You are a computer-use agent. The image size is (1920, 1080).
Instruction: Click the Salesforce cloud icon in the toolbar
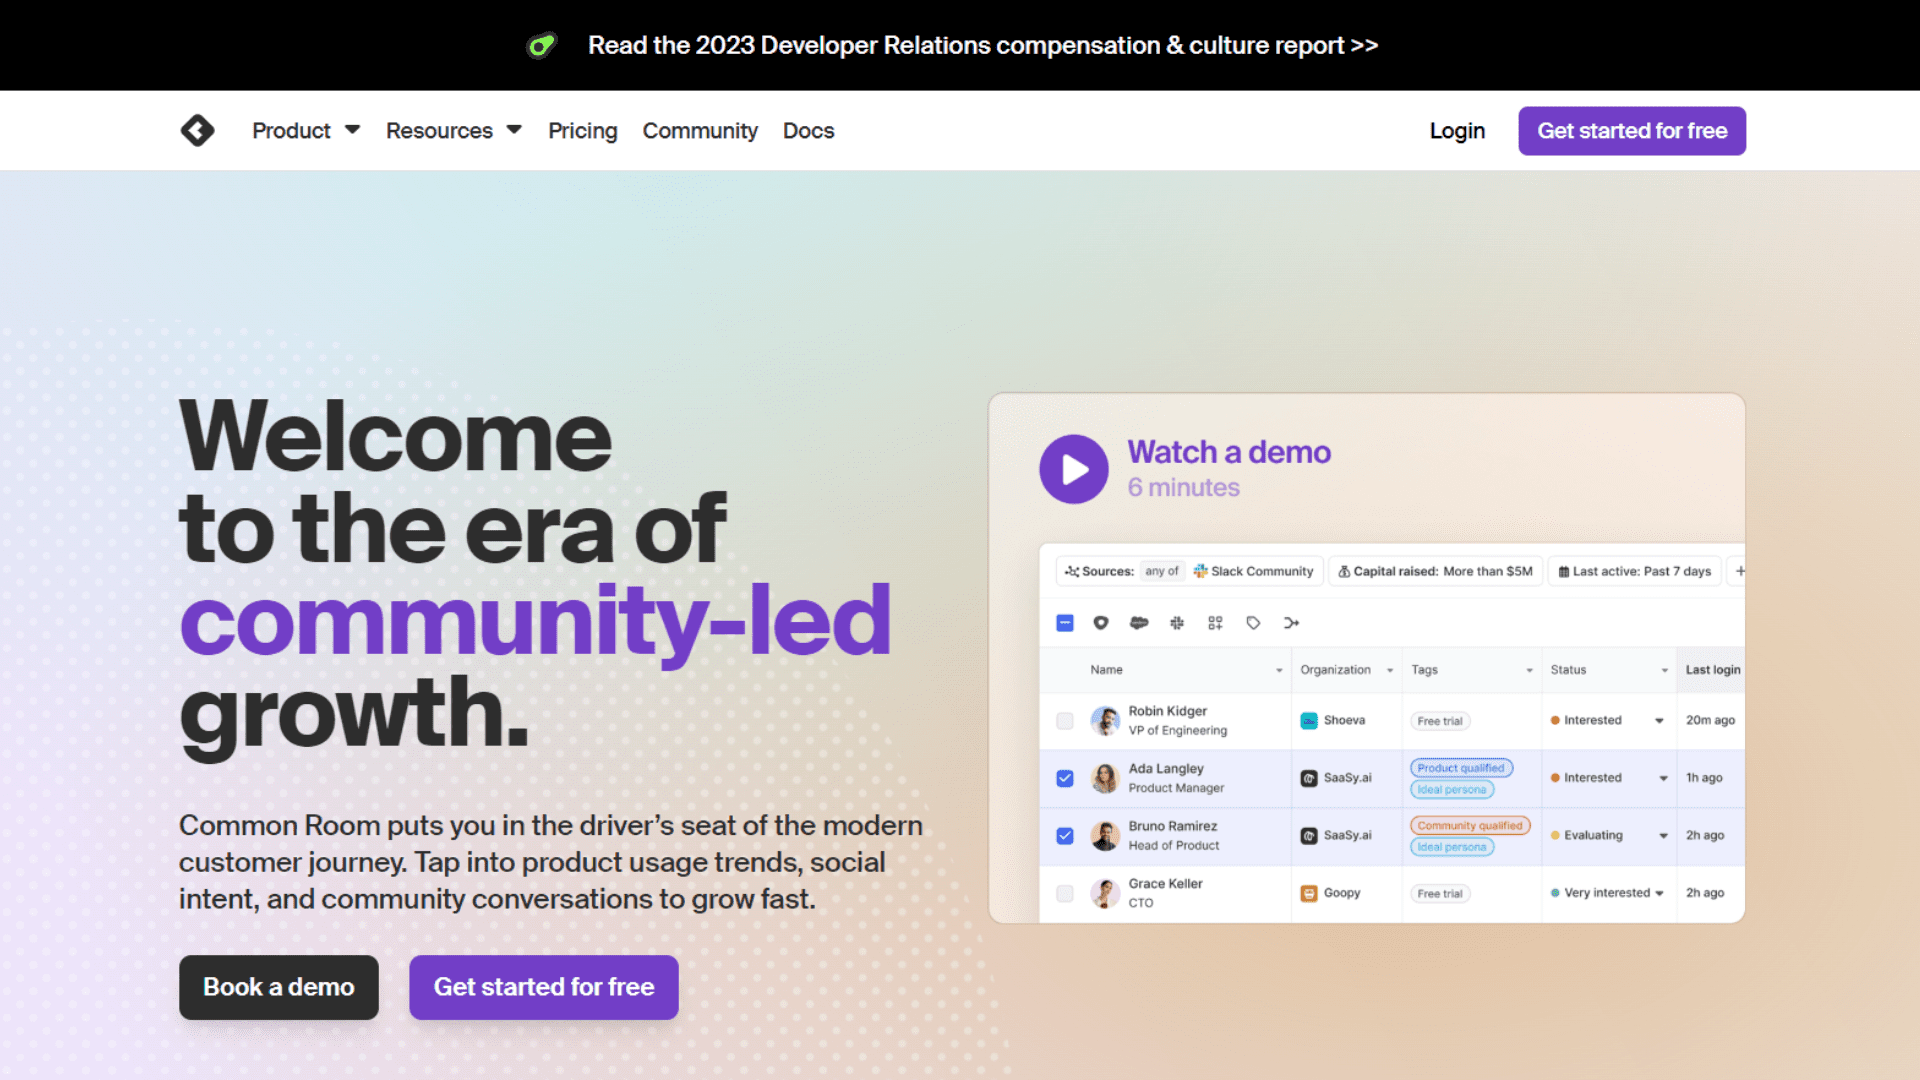(1139, 622)
